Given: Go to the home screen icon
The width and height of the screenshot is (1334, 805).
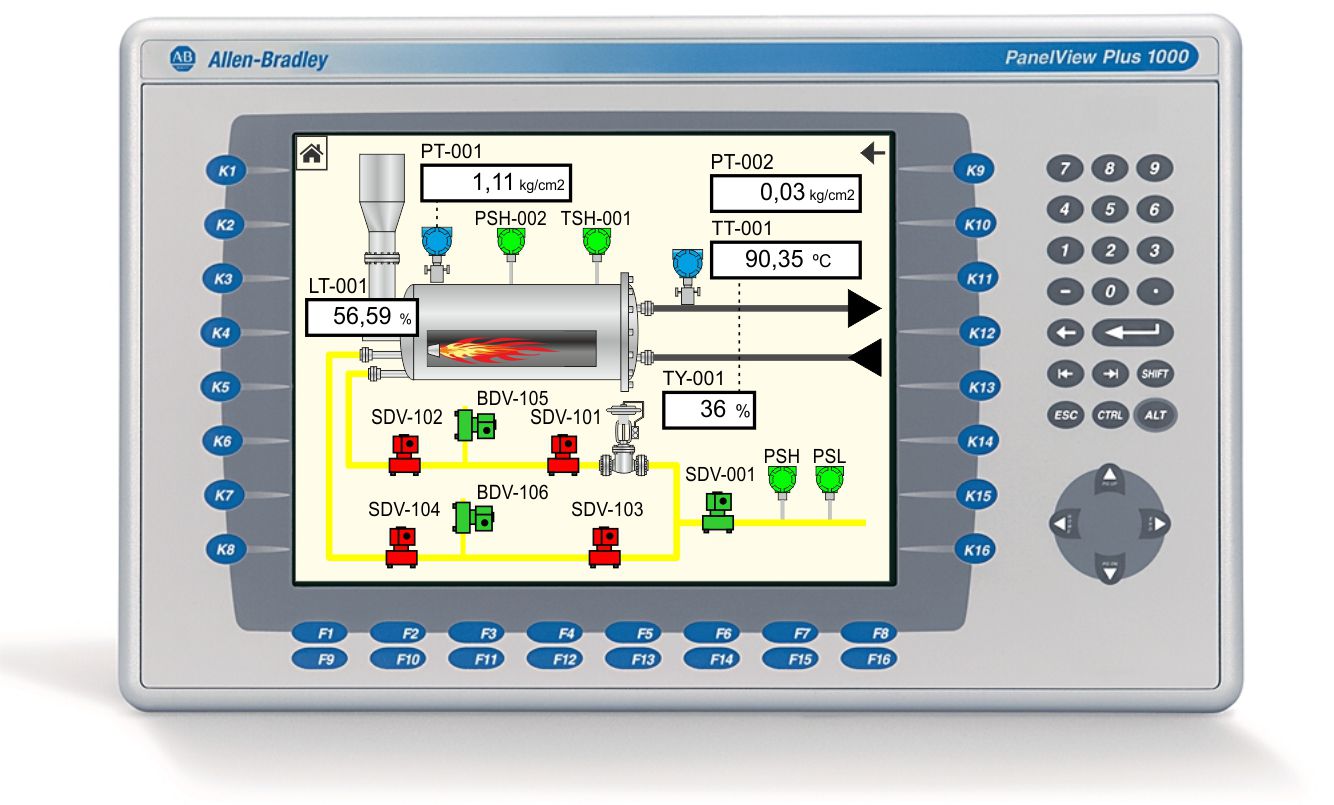Looking at the screenshot, I should (312, 152).
